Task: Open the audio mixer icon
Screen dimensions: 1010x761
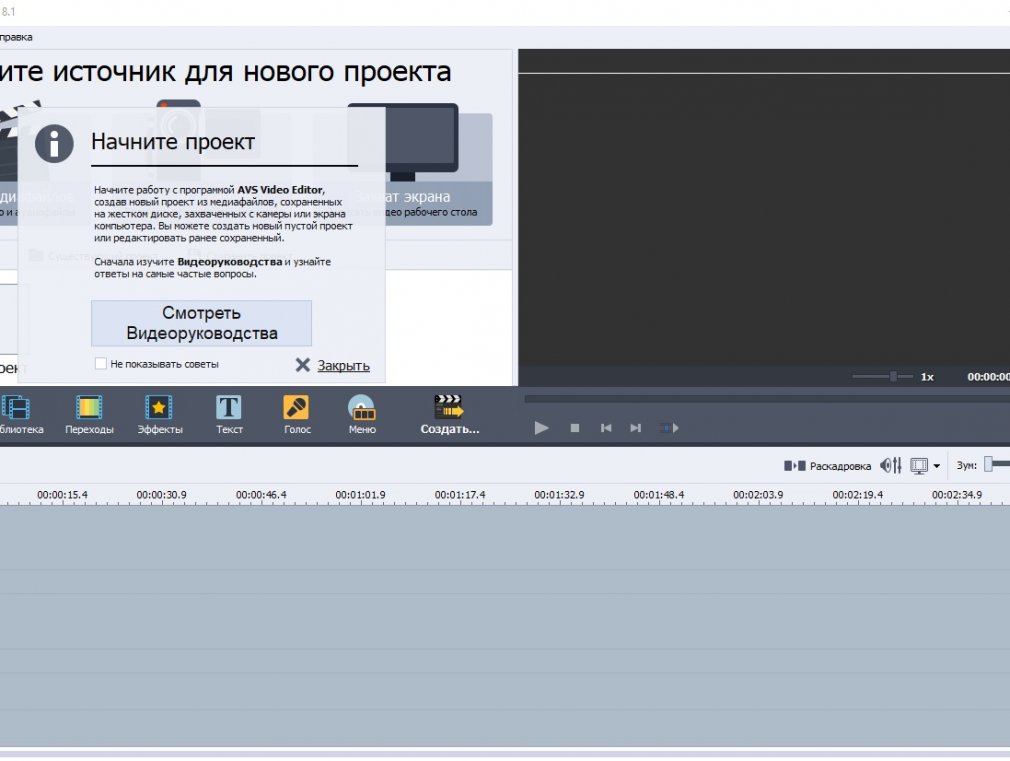Action: pyautogui.click(x=891, y=465)
